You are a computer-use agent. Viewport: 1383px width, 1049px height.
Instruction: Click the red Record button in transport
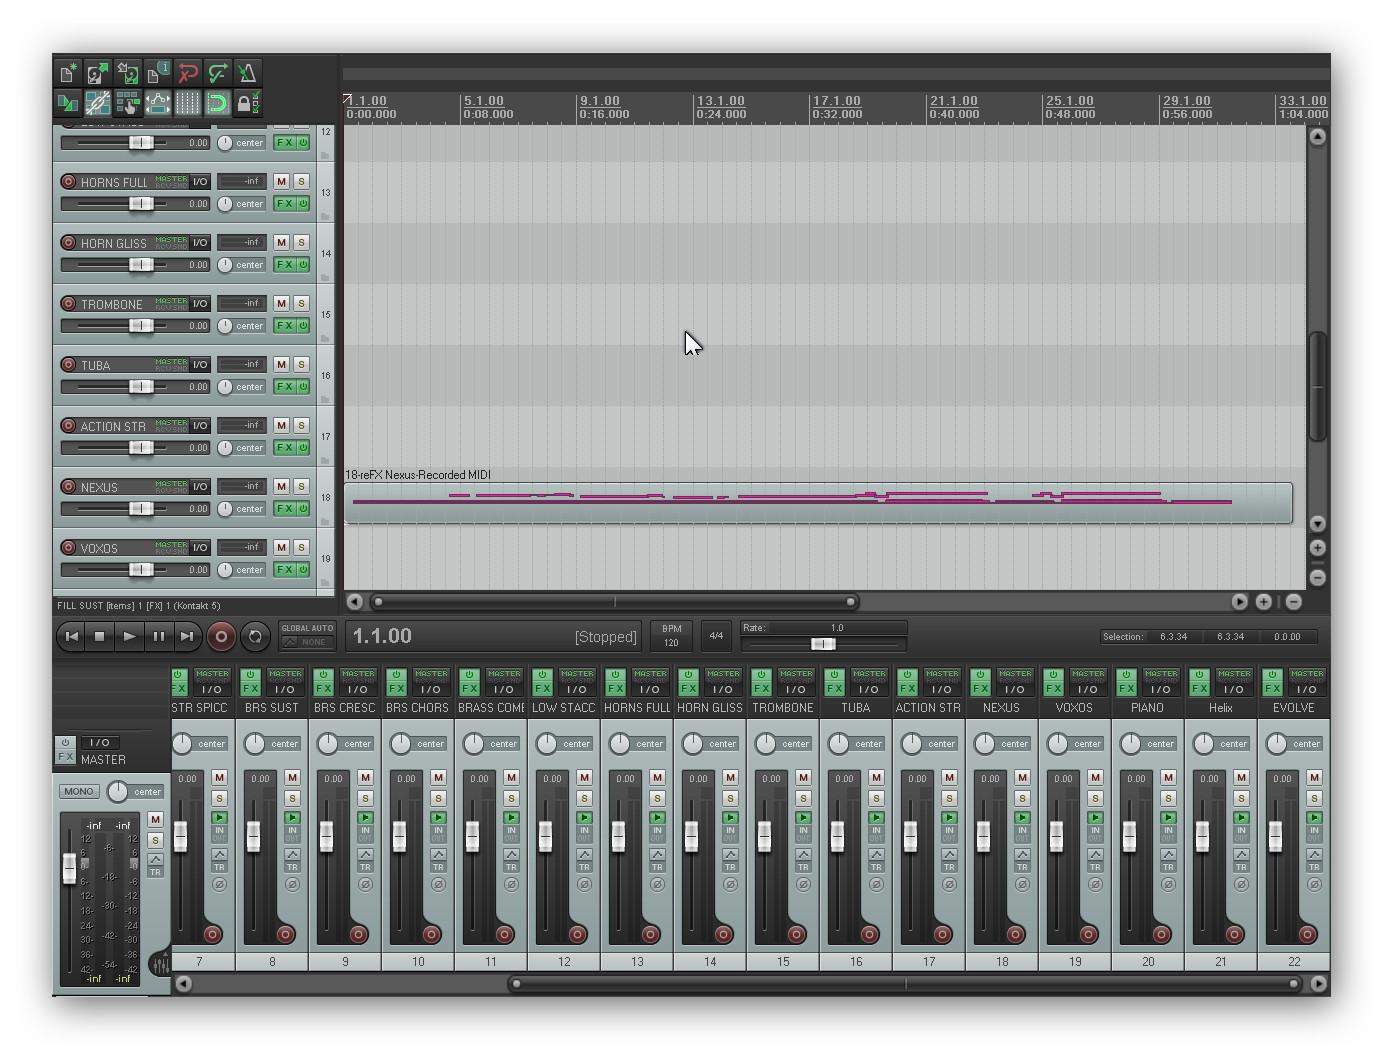pyautogui.click(x=221, y=636)
